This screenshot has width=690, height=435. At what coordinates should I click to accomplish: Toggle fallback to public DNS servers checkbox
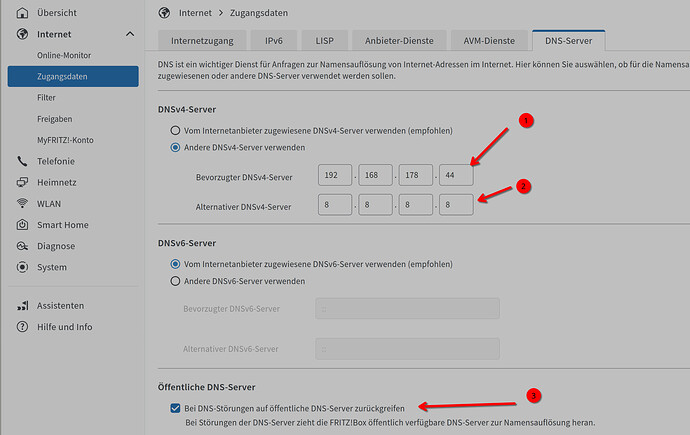coord(175,408)
